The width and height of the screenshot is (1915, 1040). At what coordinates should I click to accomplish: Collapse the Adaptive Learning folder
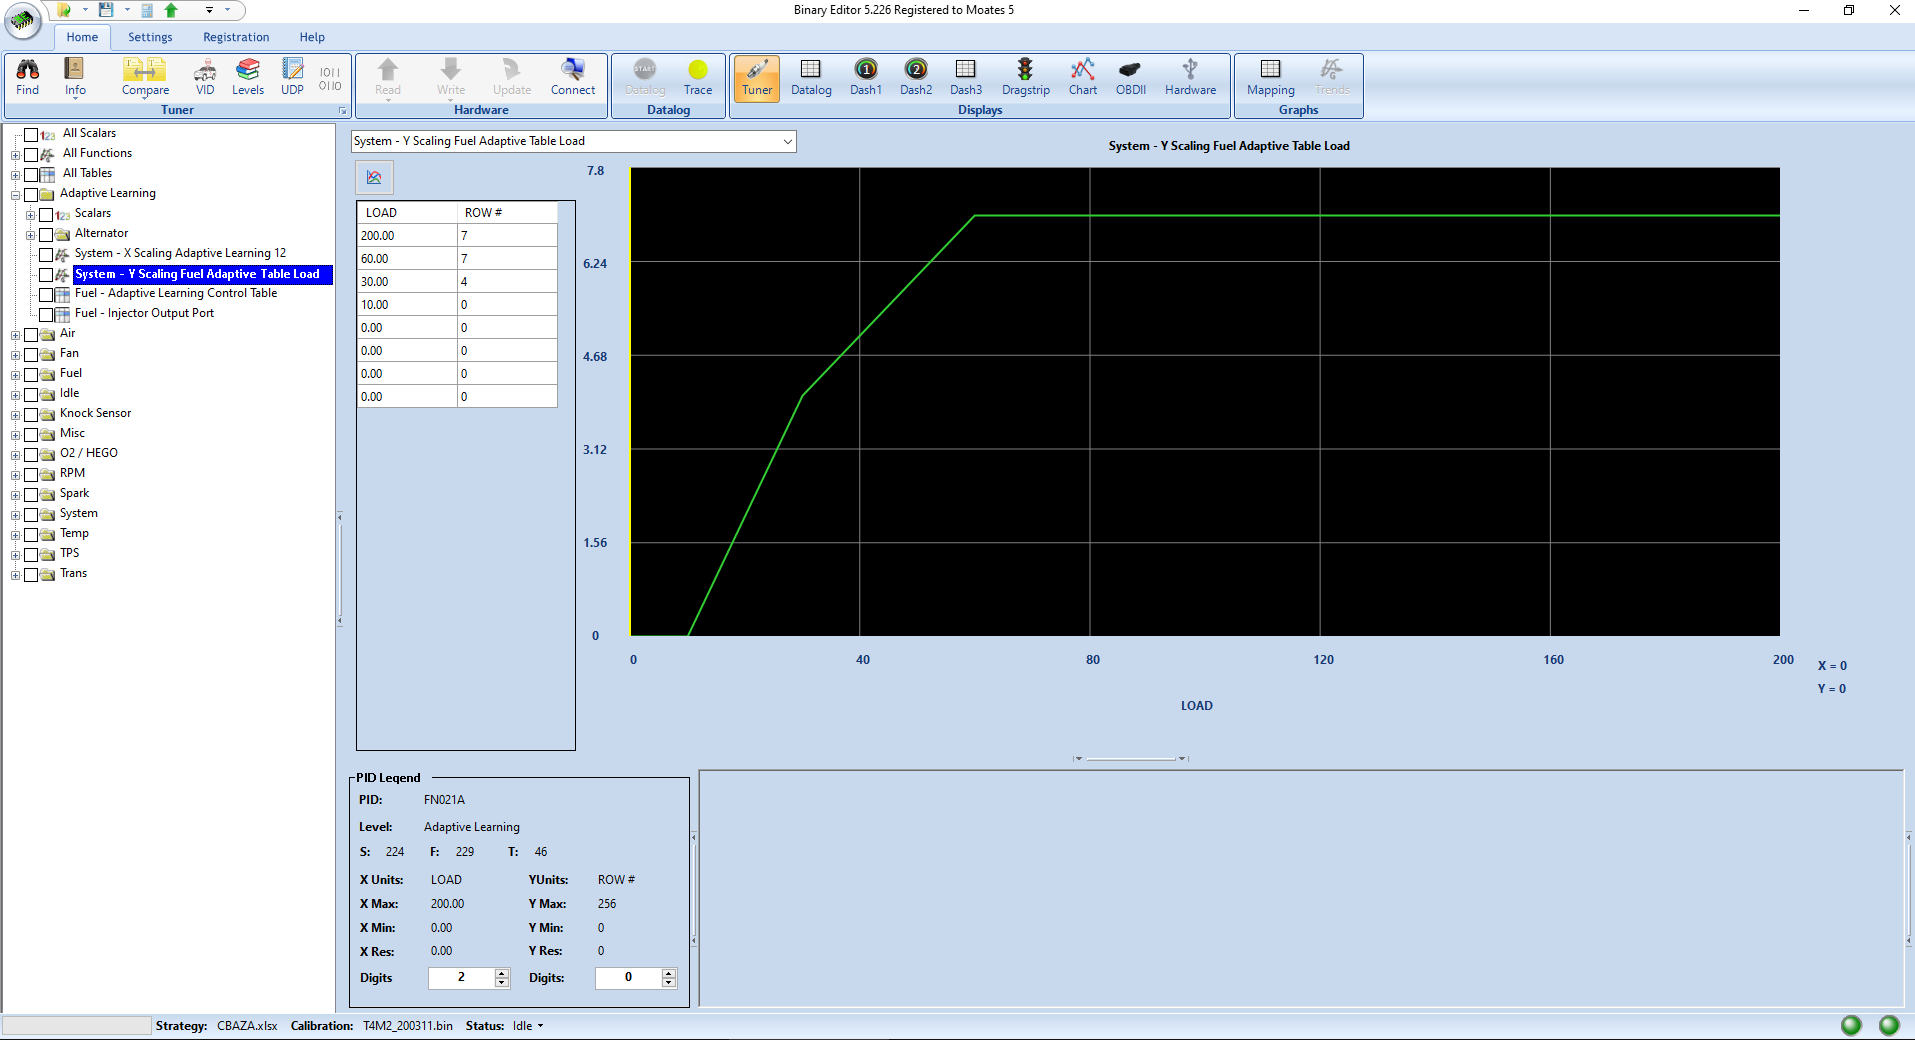15,195
